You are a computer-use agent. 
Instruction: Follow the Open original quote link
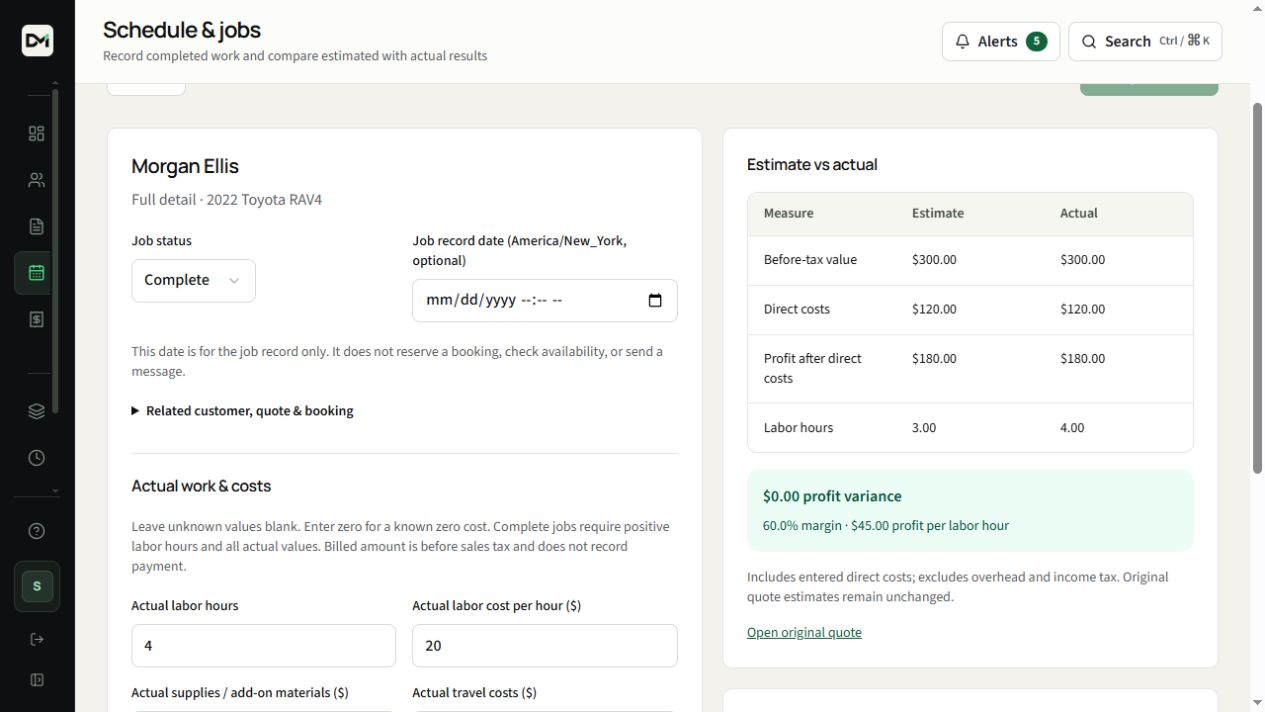804,632
